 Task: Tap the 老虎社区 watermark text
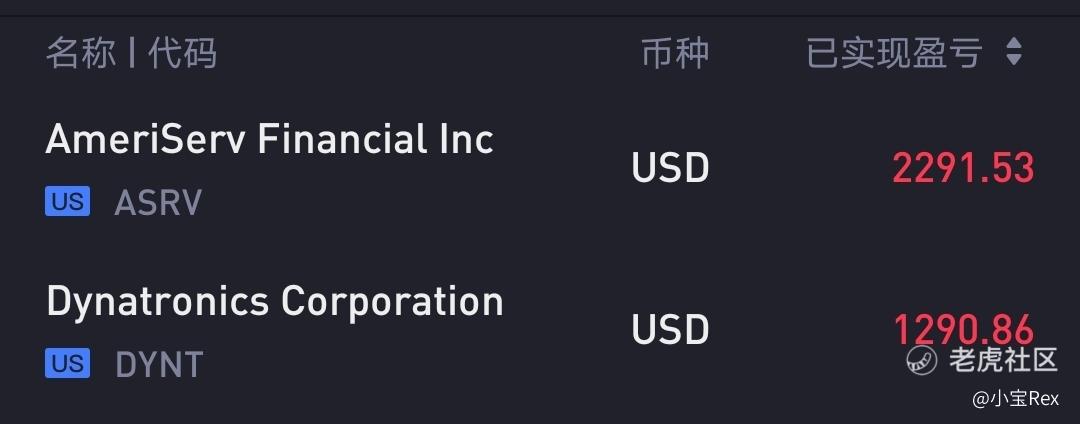(x=1003, y=359)
